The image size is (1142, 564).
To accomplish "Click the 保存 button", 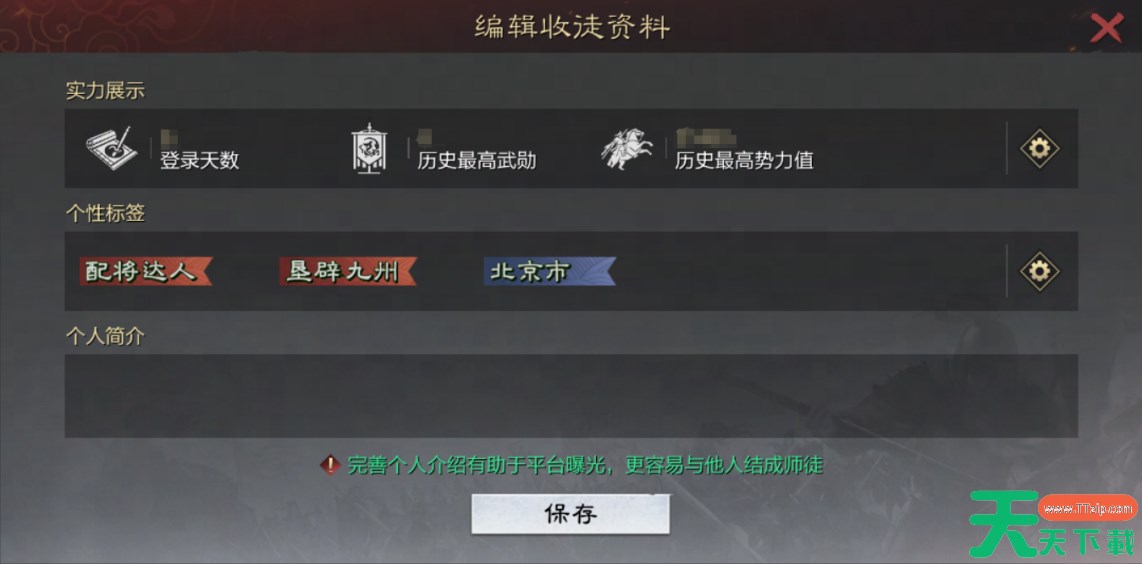I will (570, 514).
